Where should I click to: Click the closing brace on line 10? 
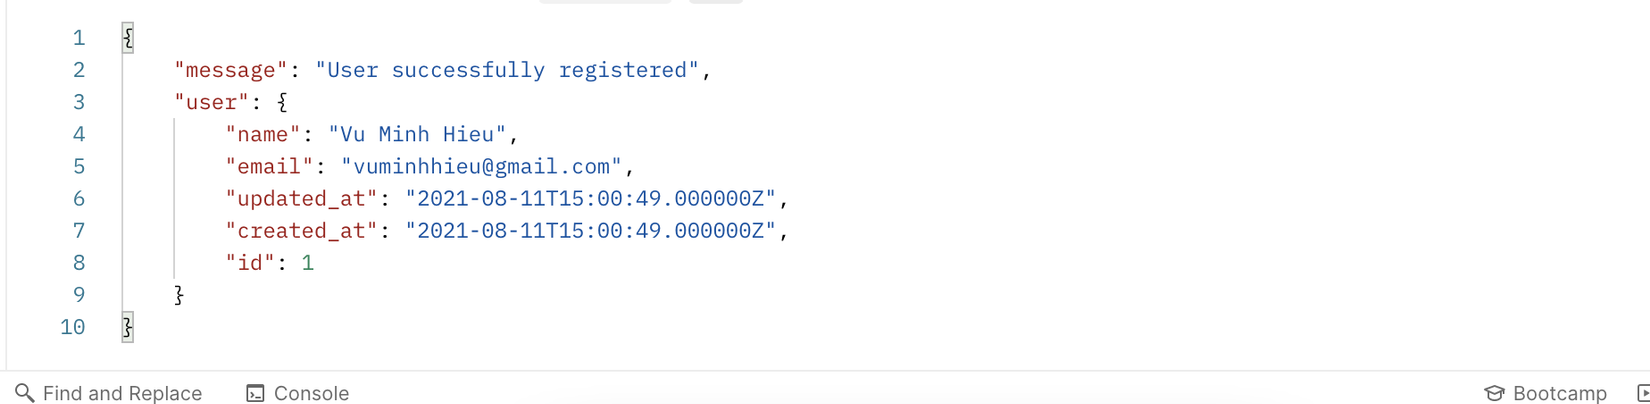(x=128, y=327)
